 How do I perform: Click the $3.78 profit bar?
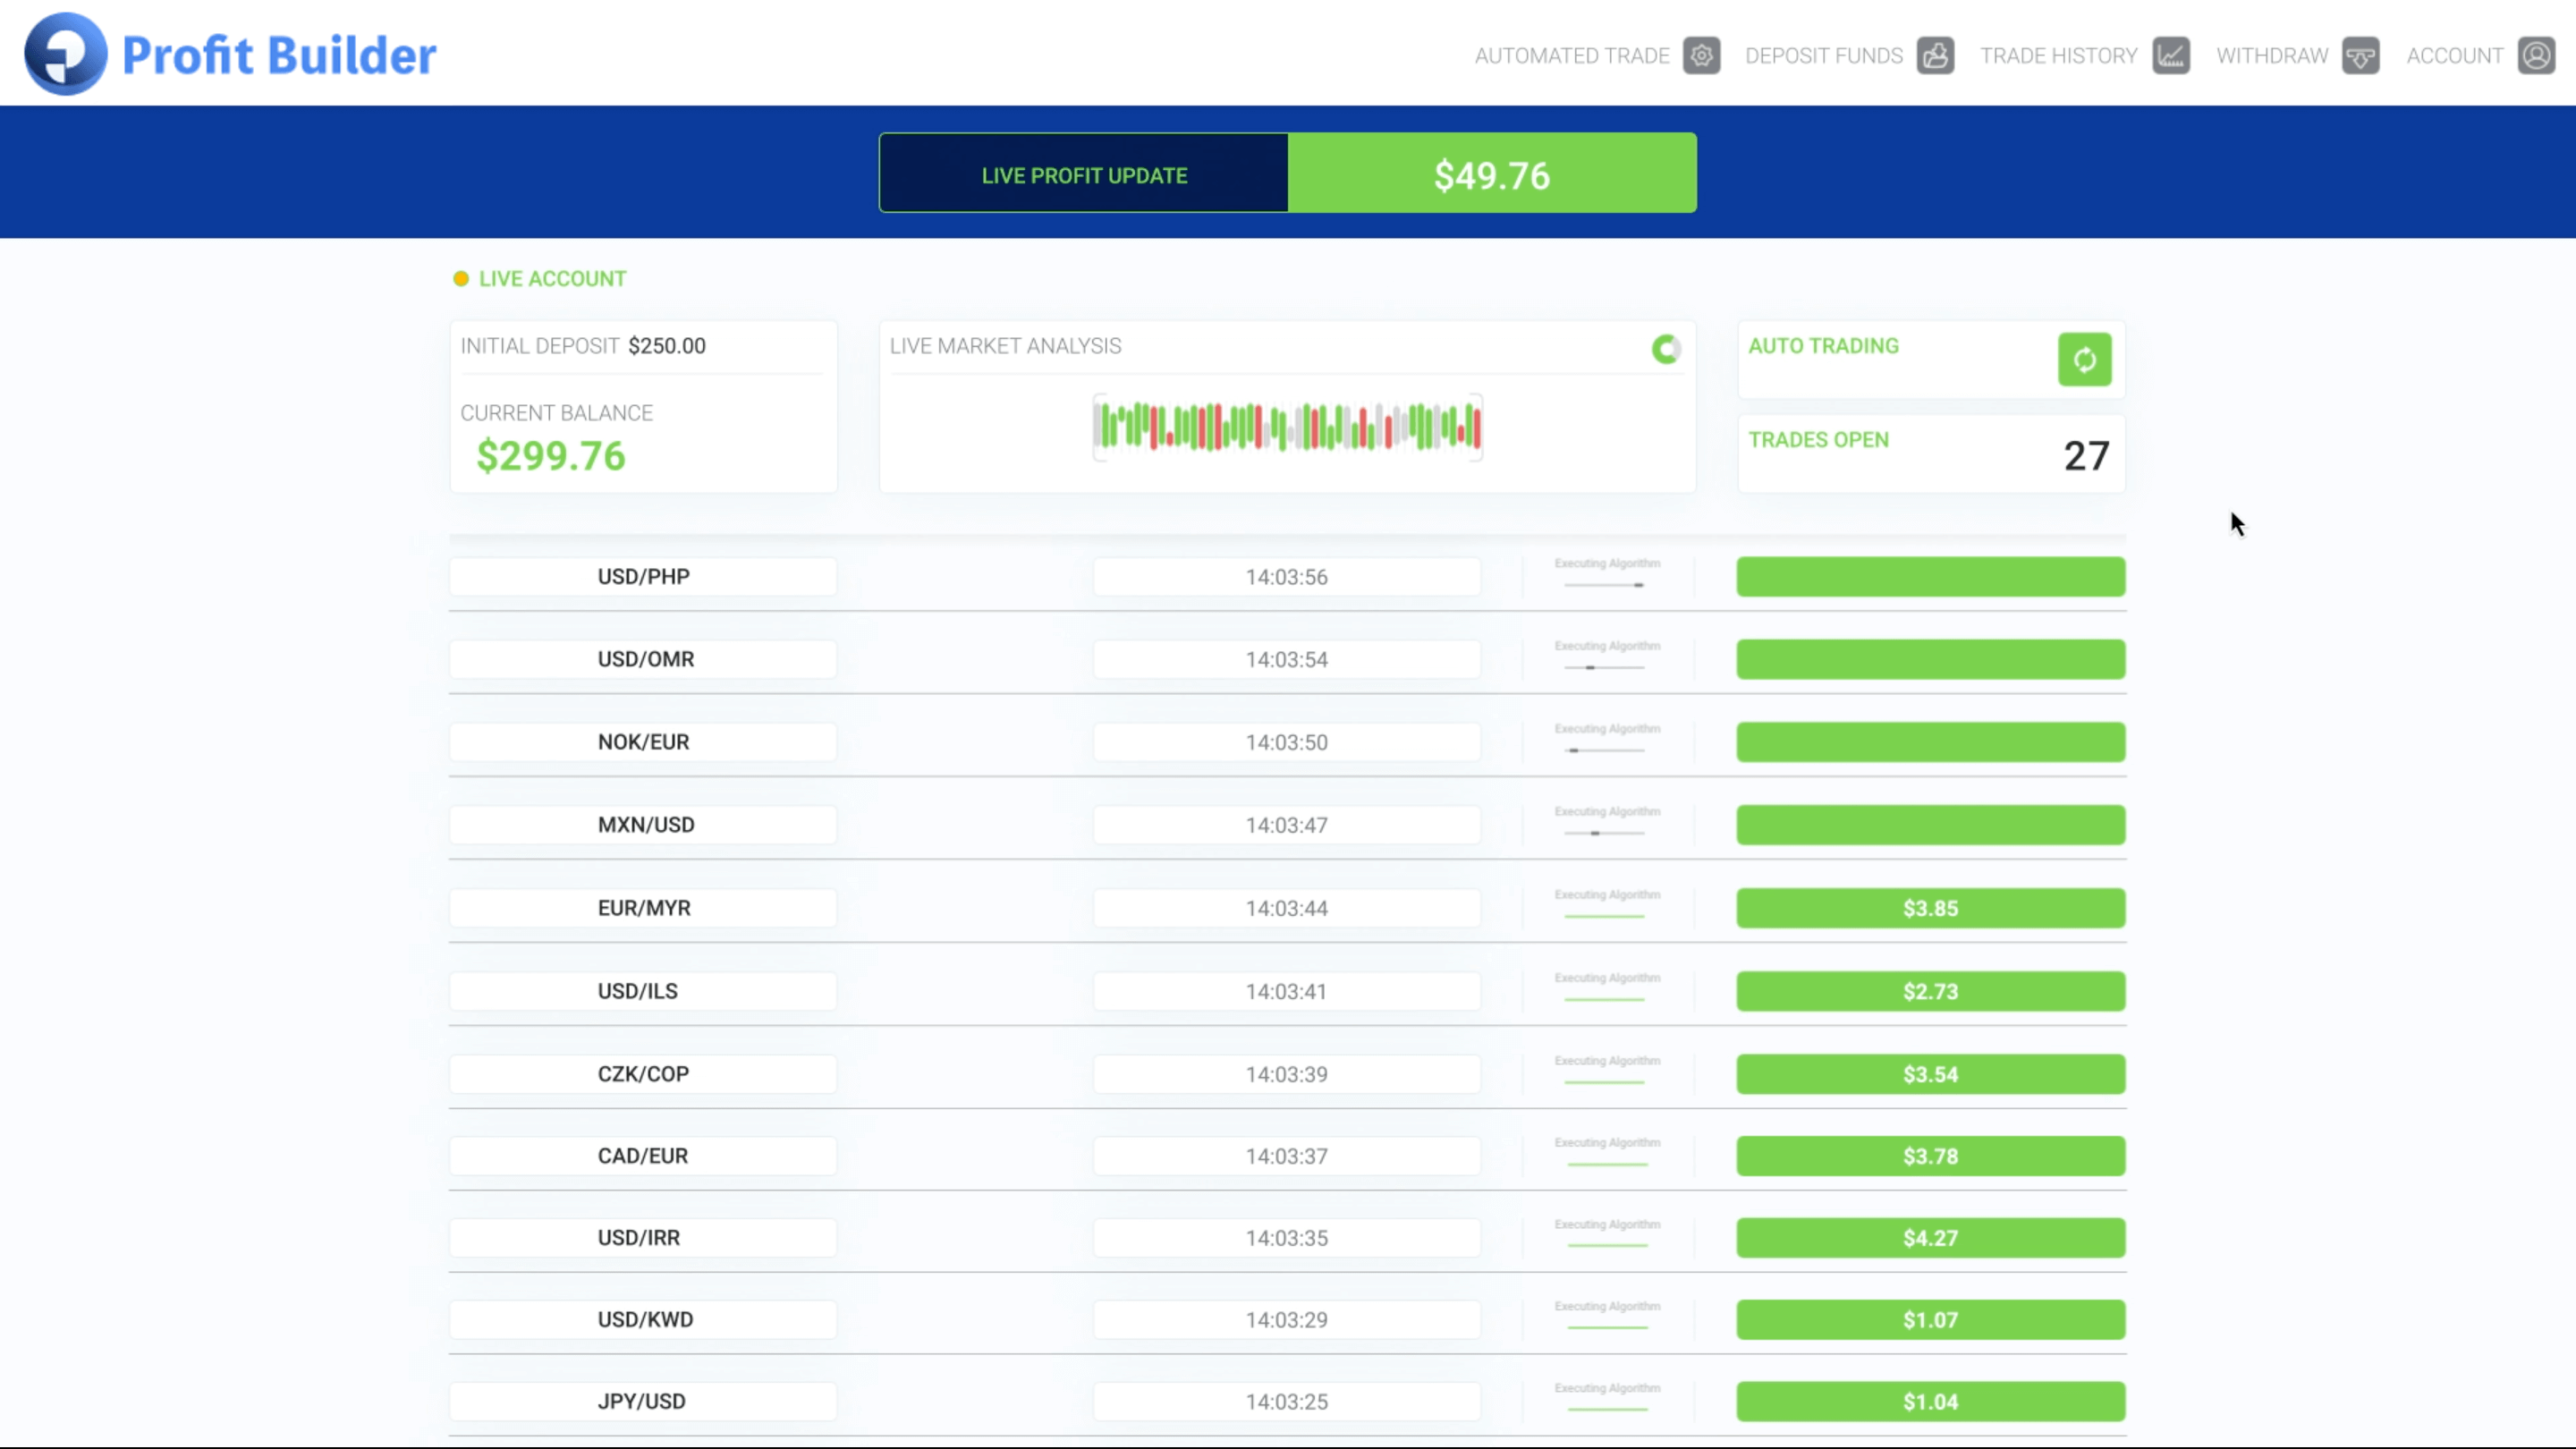tap(1931, 1157)
